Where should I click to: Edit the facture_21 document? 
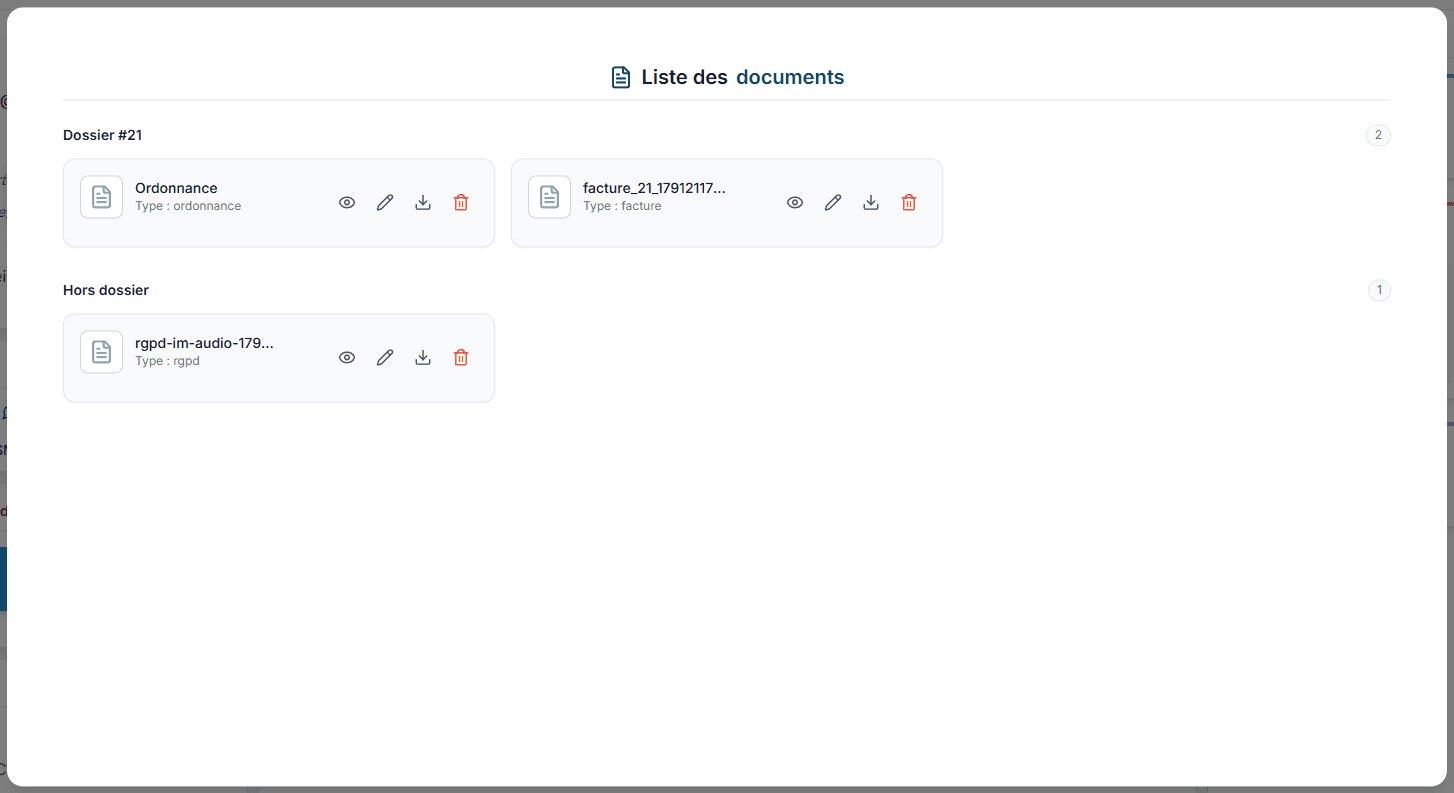click(x=833, y=202)
